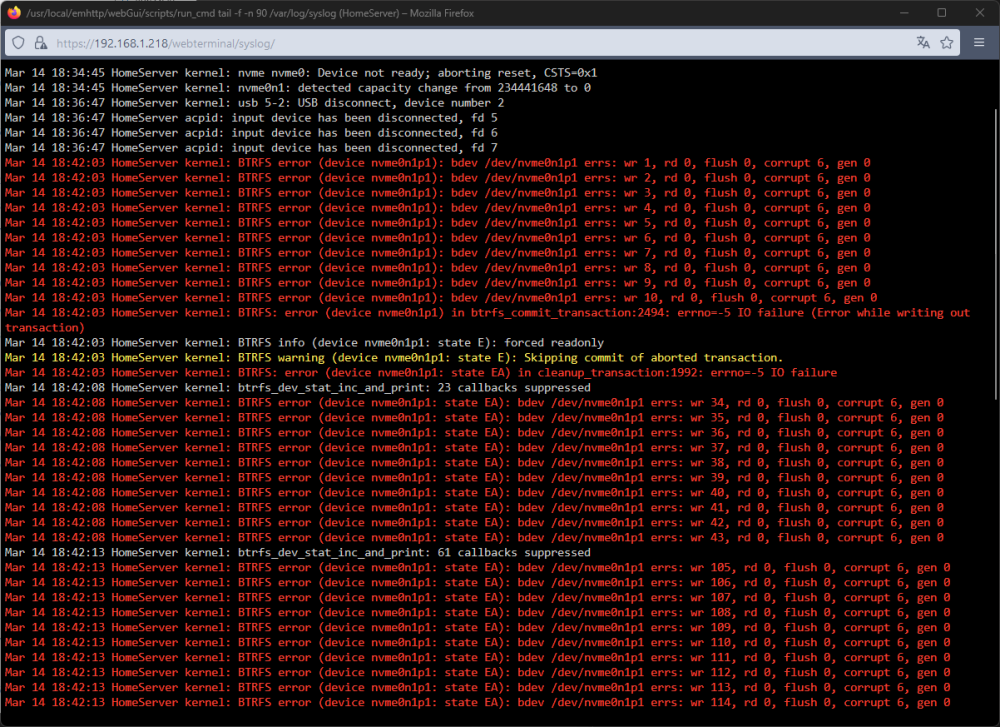Screen dimensions: 1000x727
Task: Click the 'forced readonly' info line
Action: click(x=304, y=342)
